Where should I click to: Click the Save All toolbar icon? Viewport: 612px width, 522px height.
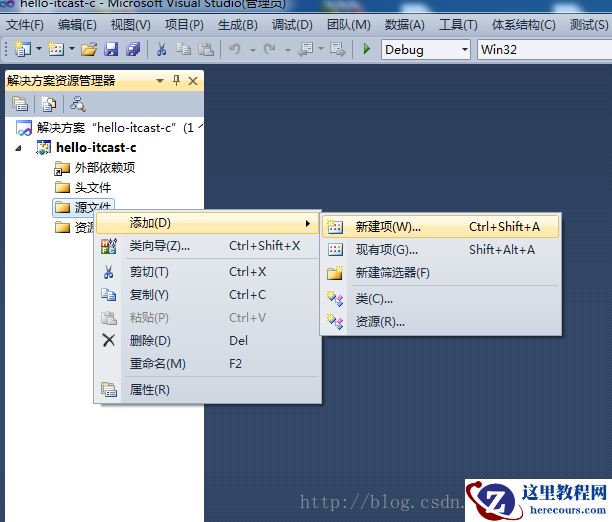[133, 50]
